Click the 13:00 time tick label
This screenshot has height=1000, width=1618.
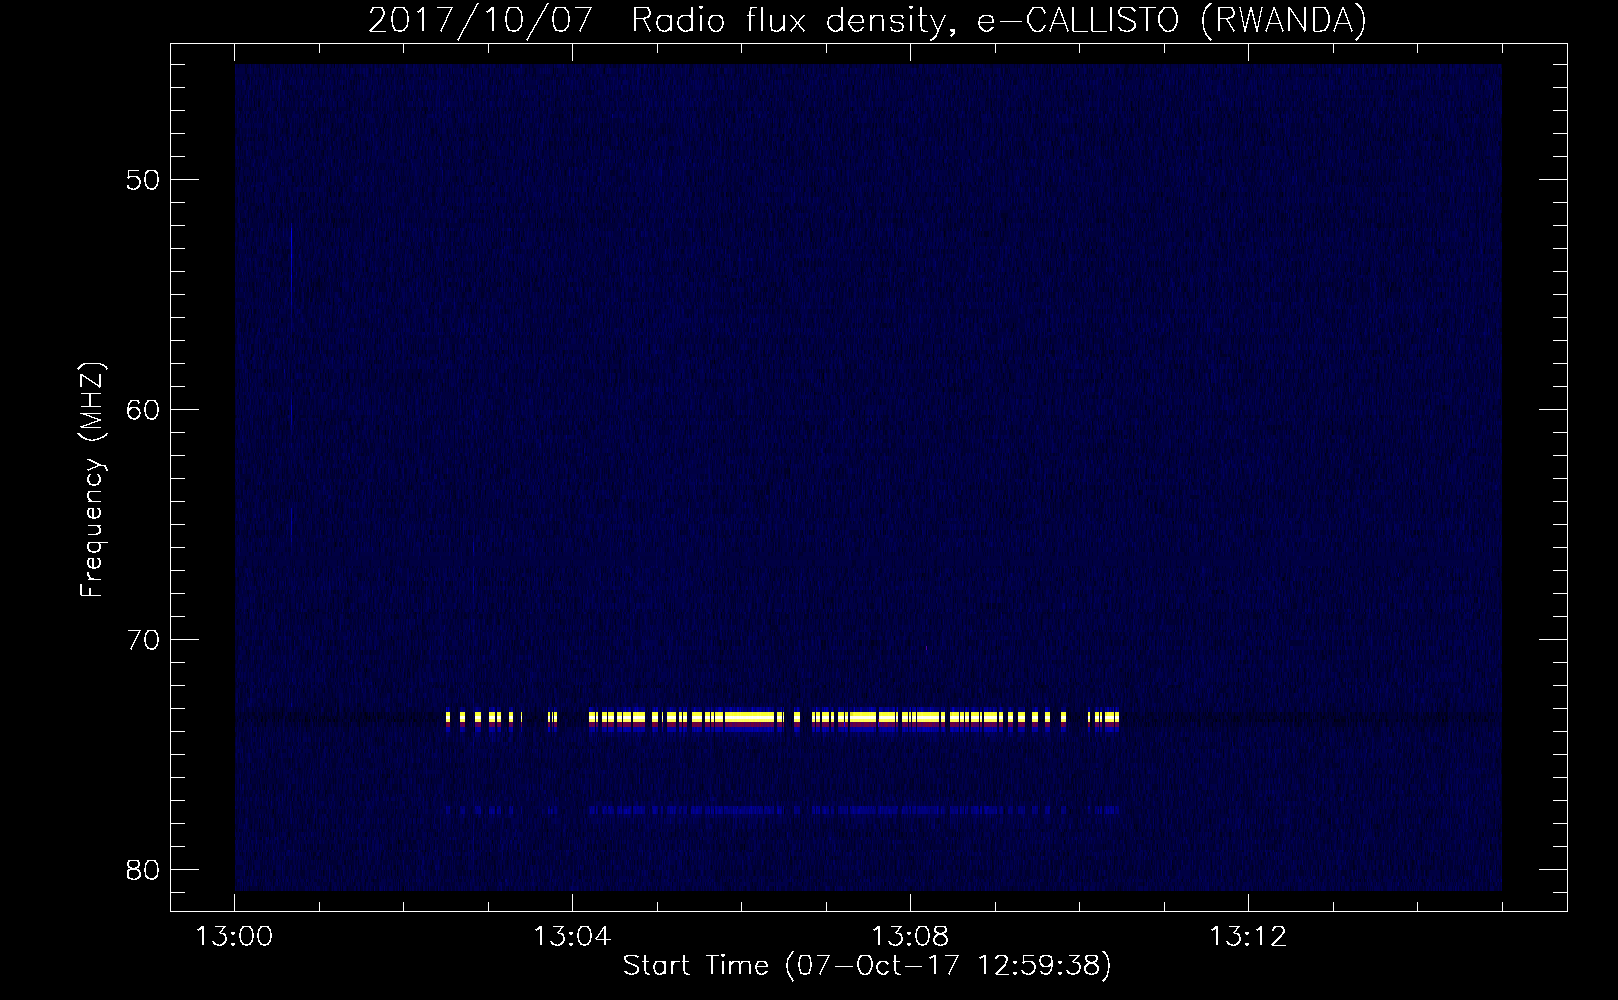point(234,937)
